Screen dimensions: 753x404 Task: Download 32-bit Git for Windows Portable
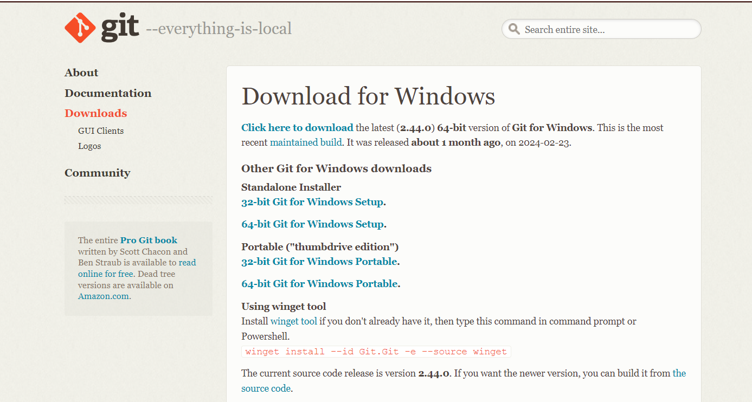(319, 262)
